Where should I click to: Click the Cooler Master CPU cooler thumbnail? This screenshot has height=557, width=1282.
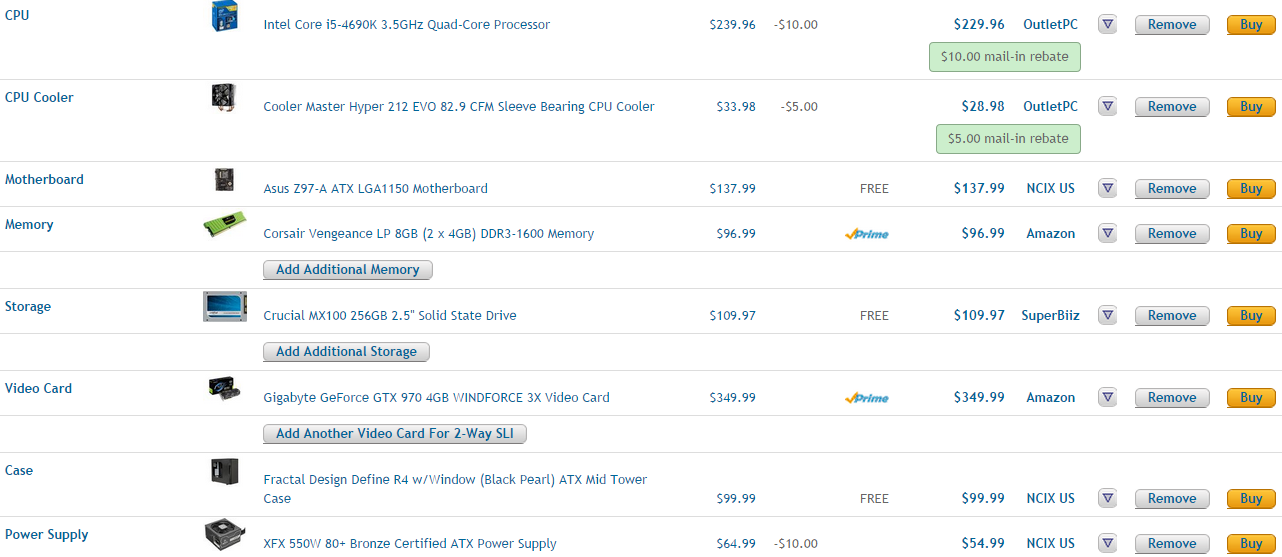click(x=224, y=98)
